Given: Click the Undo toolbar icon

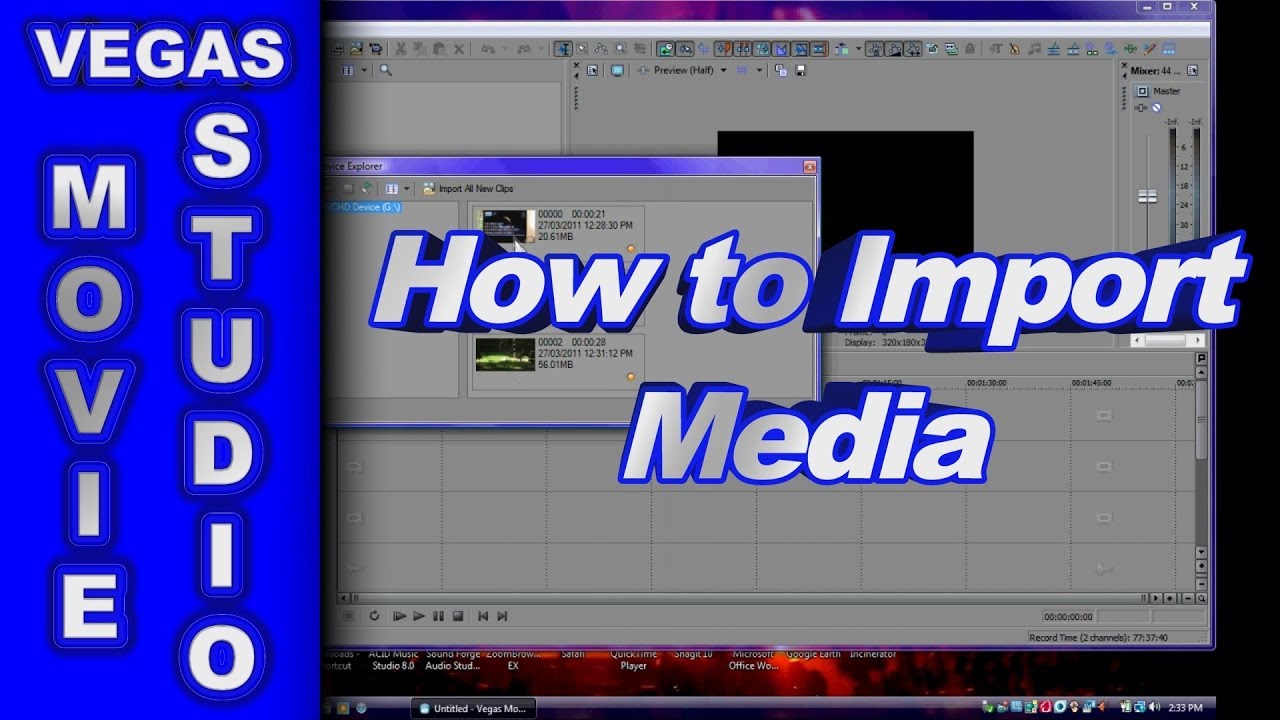Looking at the screenshot, I should coord(488,48).
